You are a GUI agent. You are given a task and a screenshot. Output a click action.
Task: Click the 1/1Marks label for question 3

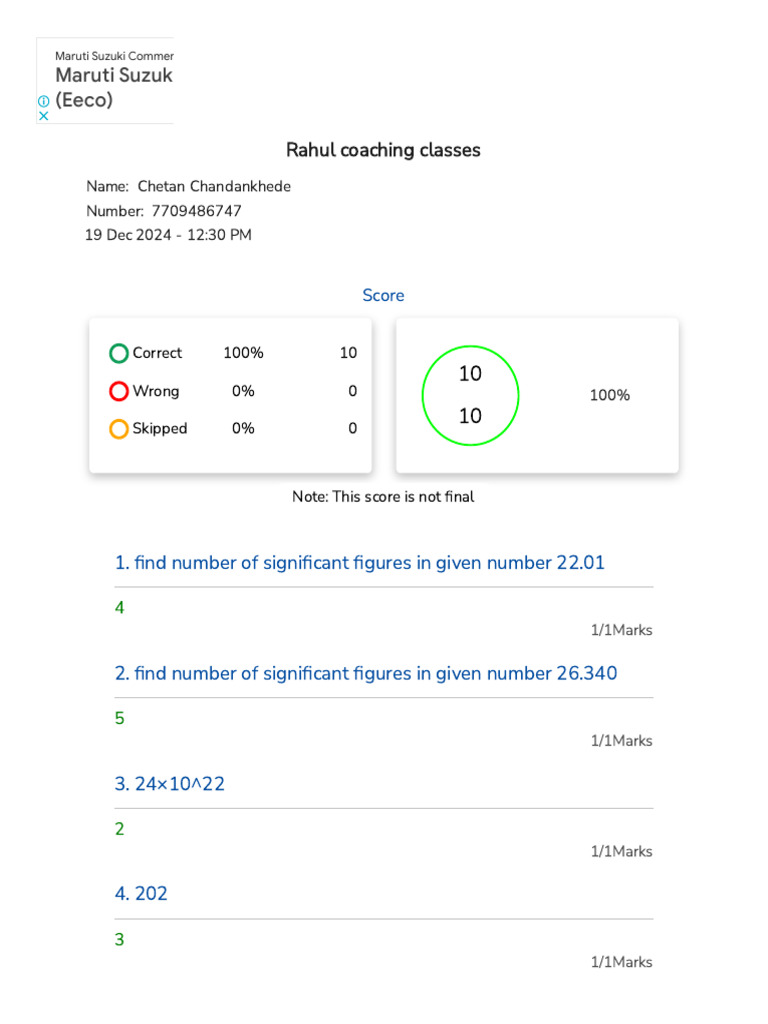point(621,852)
